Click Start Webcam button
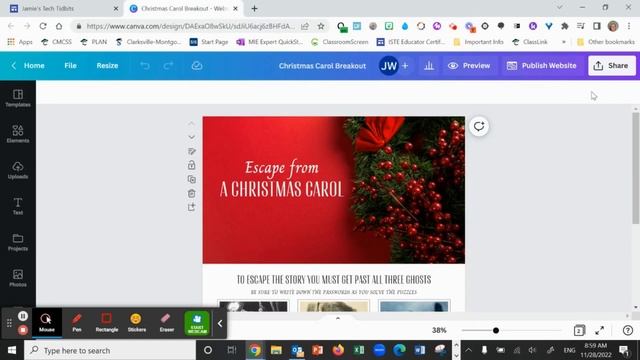 point(197,323)
